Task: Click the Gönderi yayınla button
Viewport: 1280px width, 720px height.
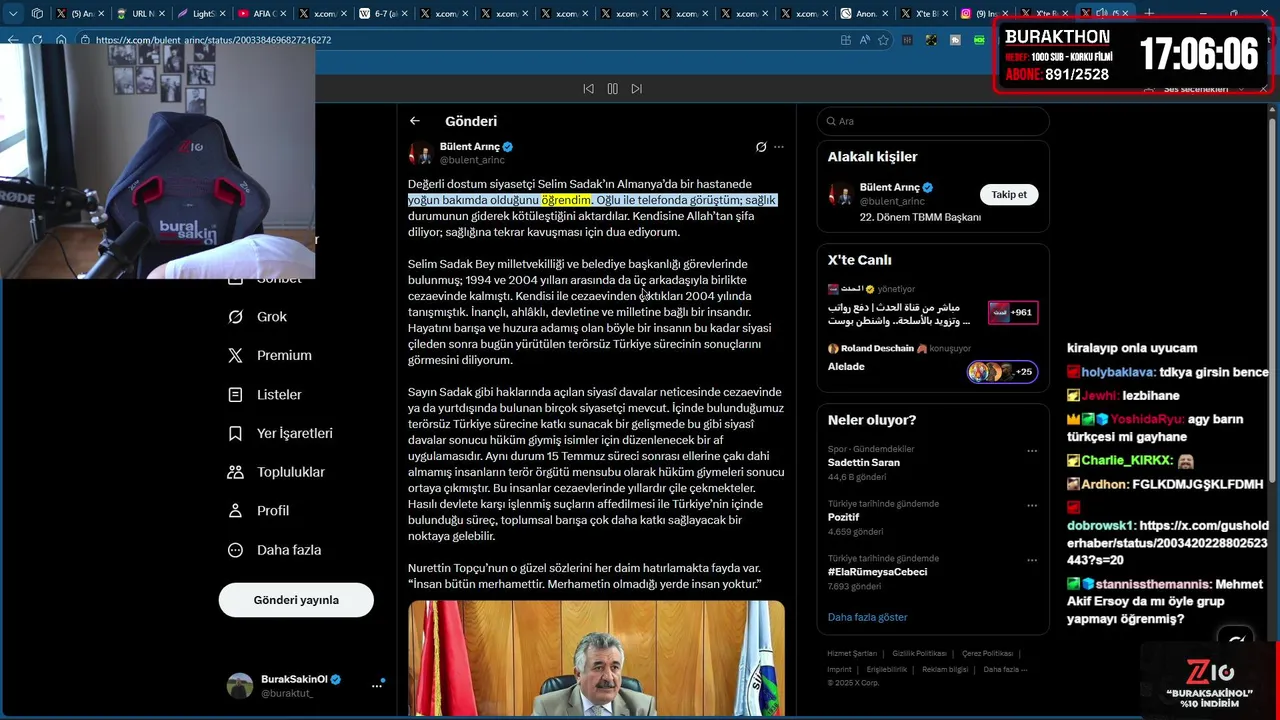Action: click(x=296, y=600)
